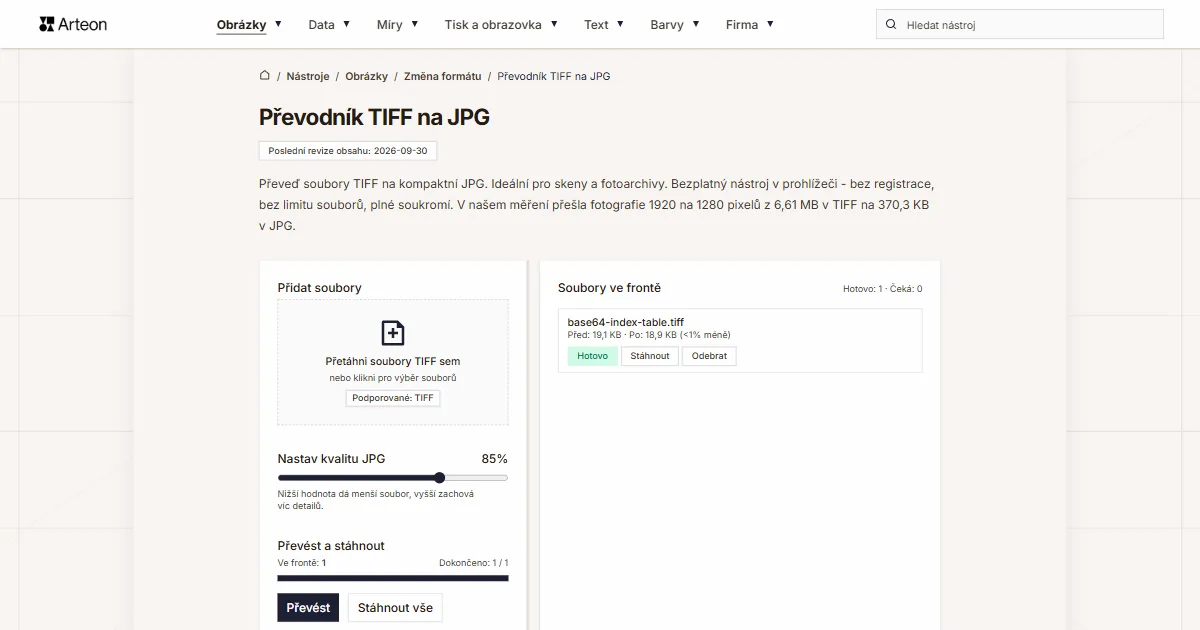The image size is (1200, 630).
Task: Click the Převést button
Action: point(308,607)
